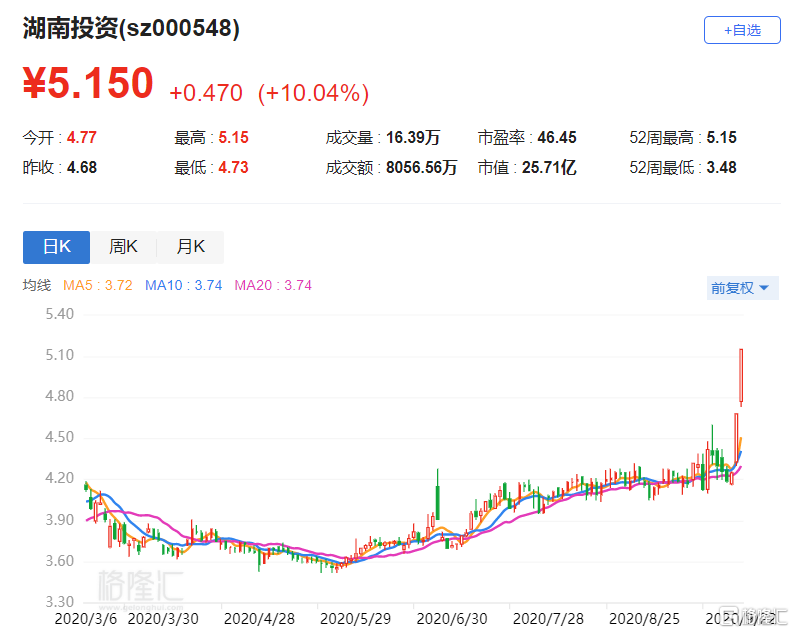Click stock title 湖南投资(sz000548)
The width and height of the screenshot is (794, 633).
coord(131,28)
